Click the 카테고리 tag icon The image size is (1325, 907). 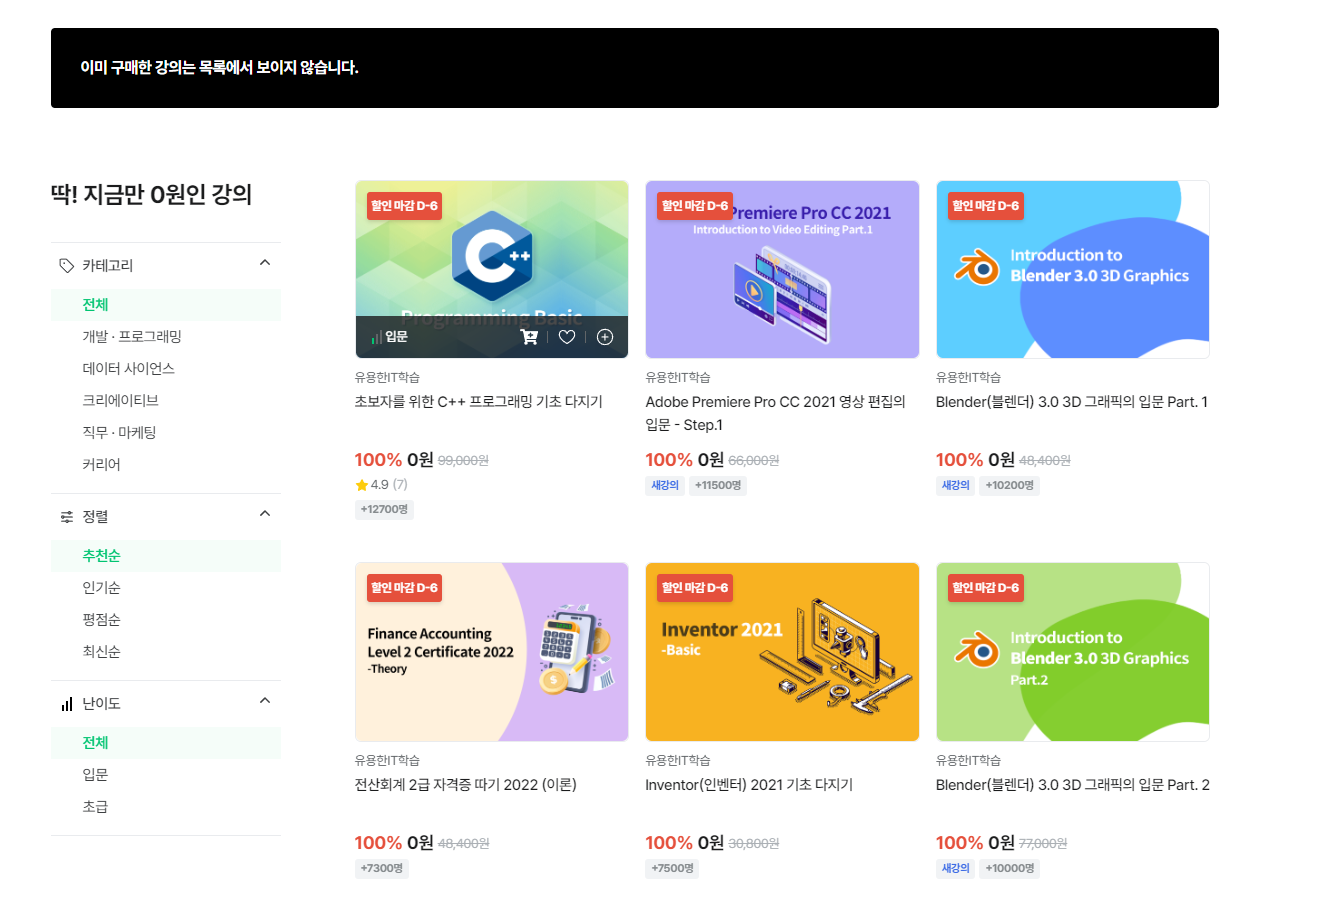[66, 265]
